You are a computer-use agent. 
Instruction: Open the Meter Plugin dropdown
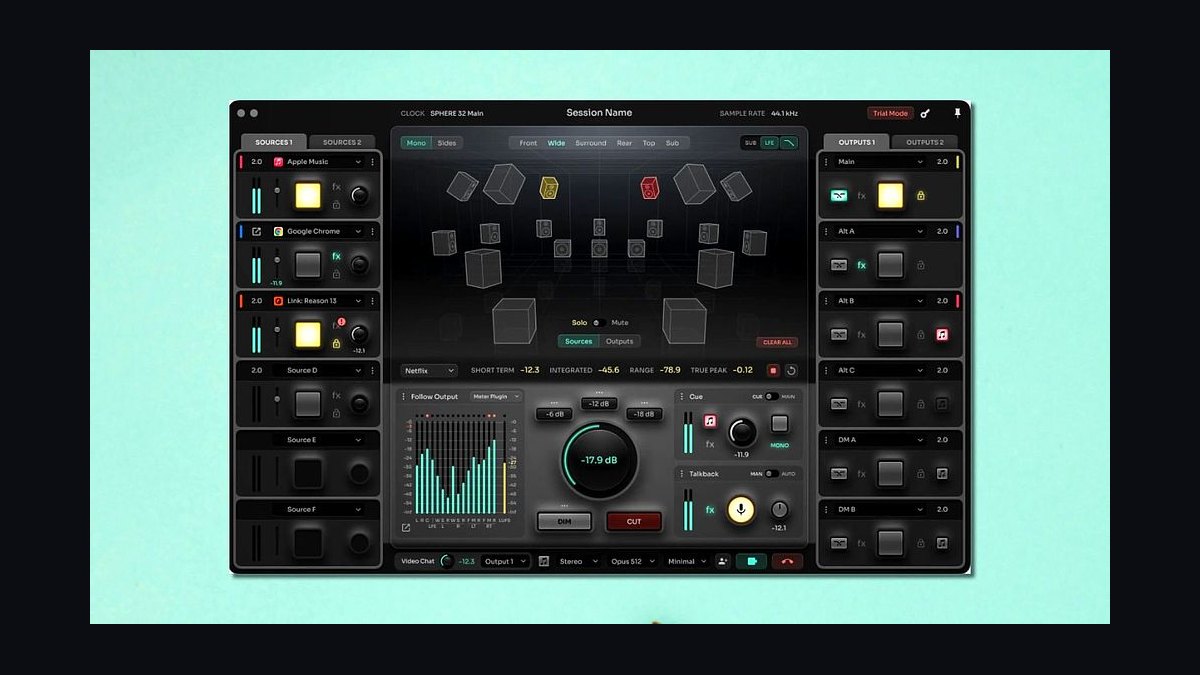pos(497,397)
